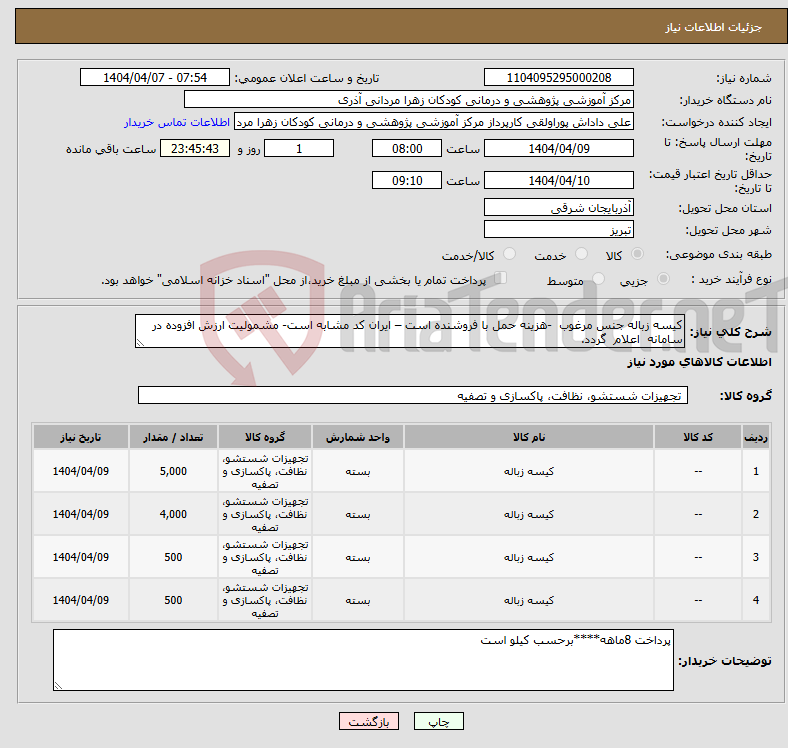This screenshot has width=788, height=748.
Task: Click the بسته unit in row 1
Action: (358, 471)
